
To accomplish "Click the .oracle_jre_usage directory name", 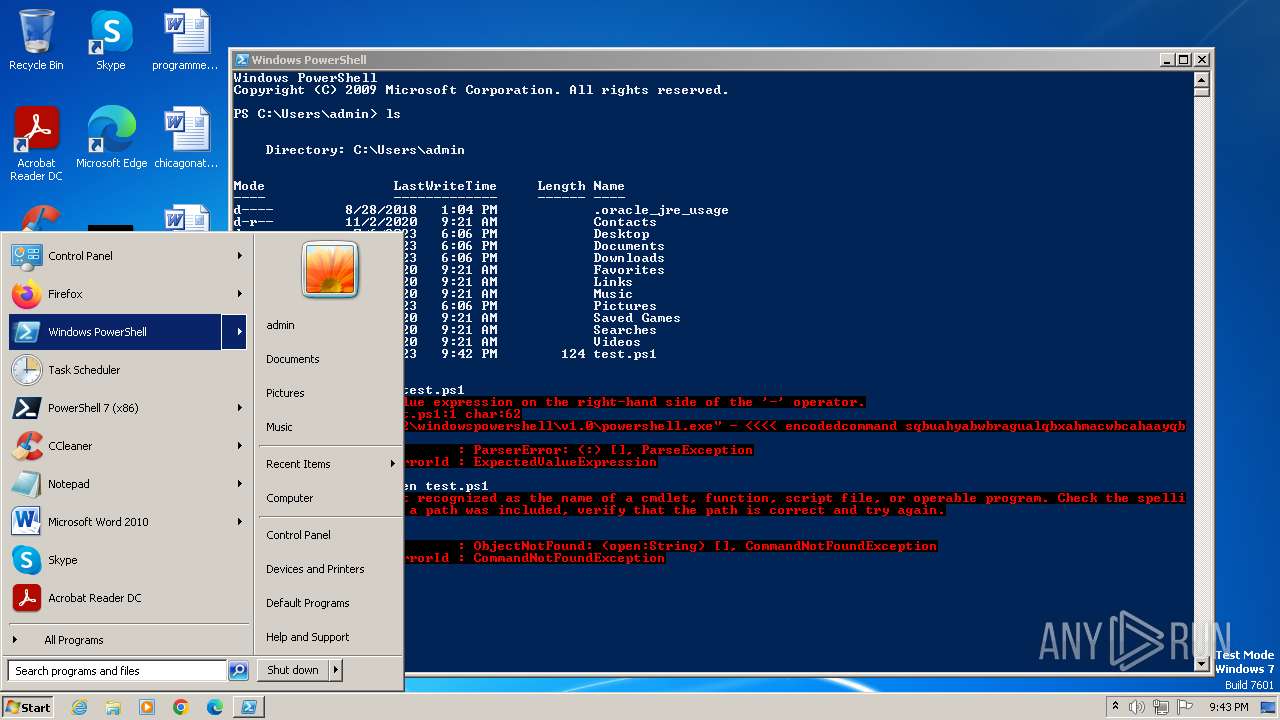I will tap(660, 210).
